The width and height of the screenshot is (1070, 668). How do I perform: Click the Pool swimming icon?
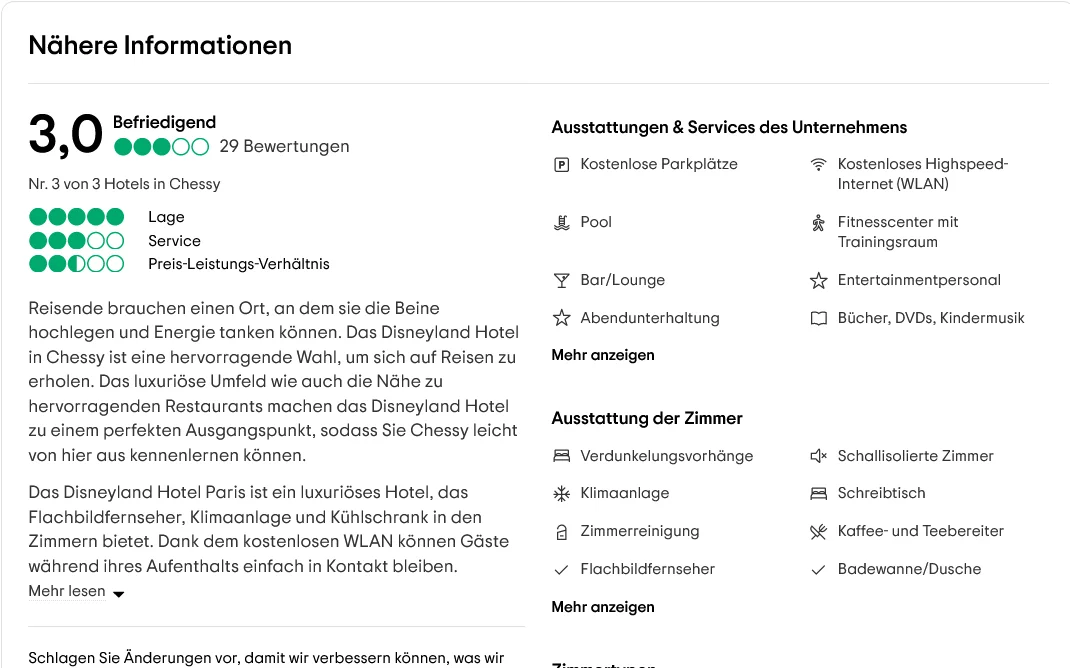(561, 222)
